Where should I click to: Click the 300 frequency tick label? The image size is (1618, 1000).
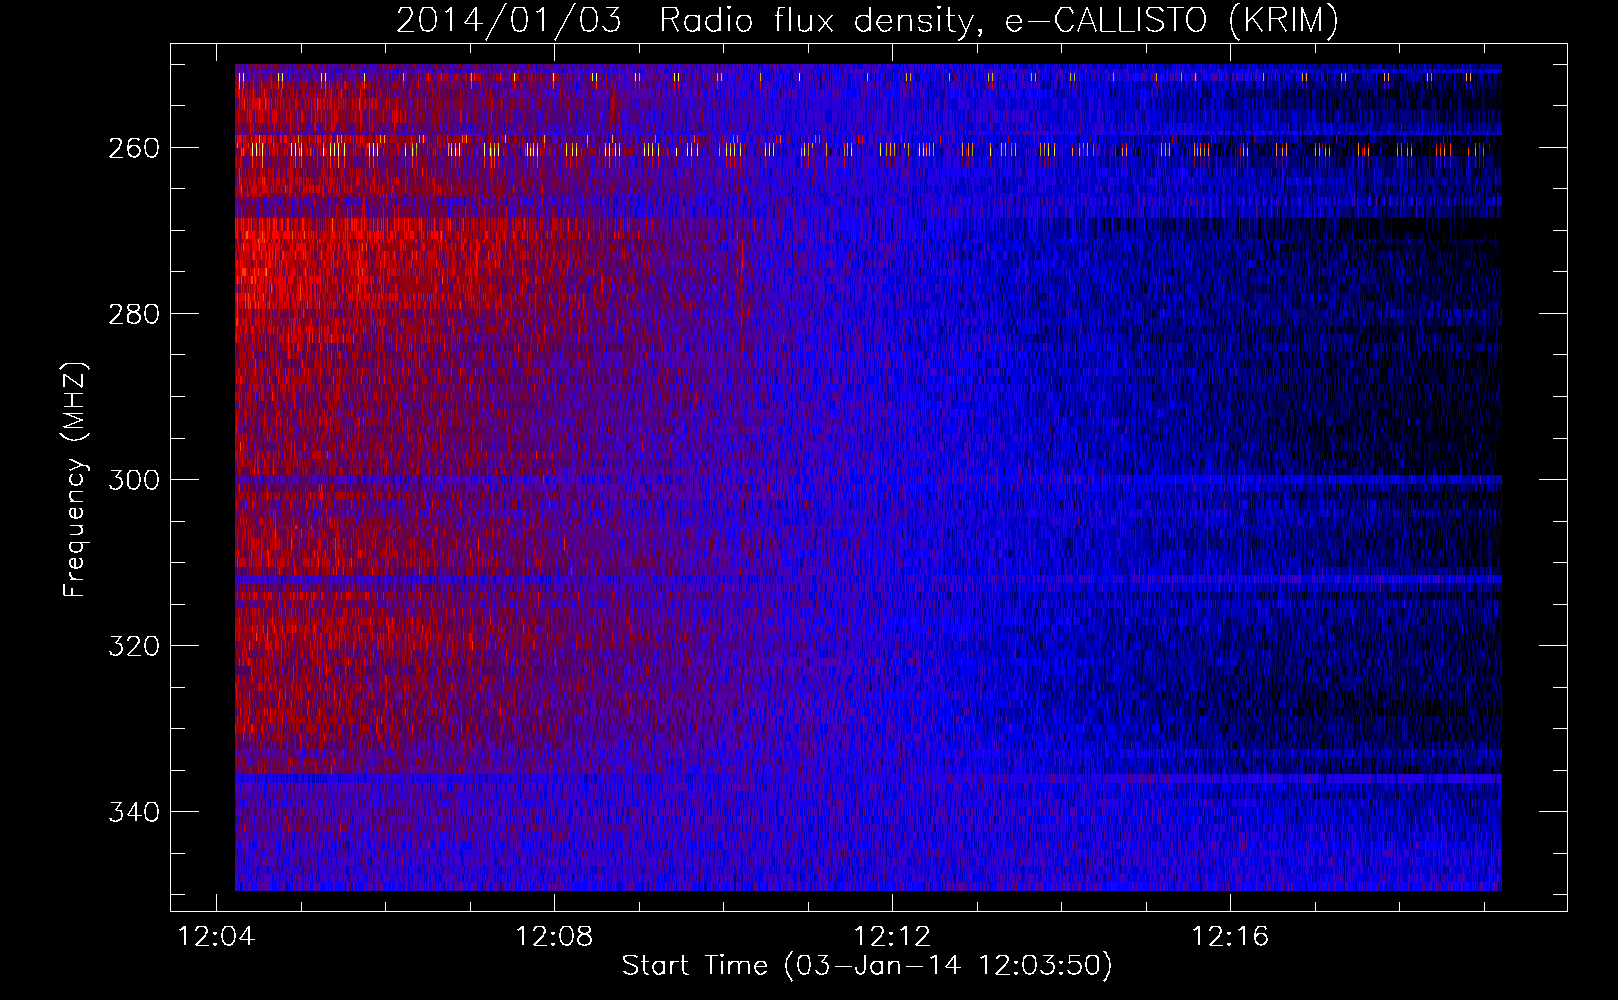click(x=134, y=480)
